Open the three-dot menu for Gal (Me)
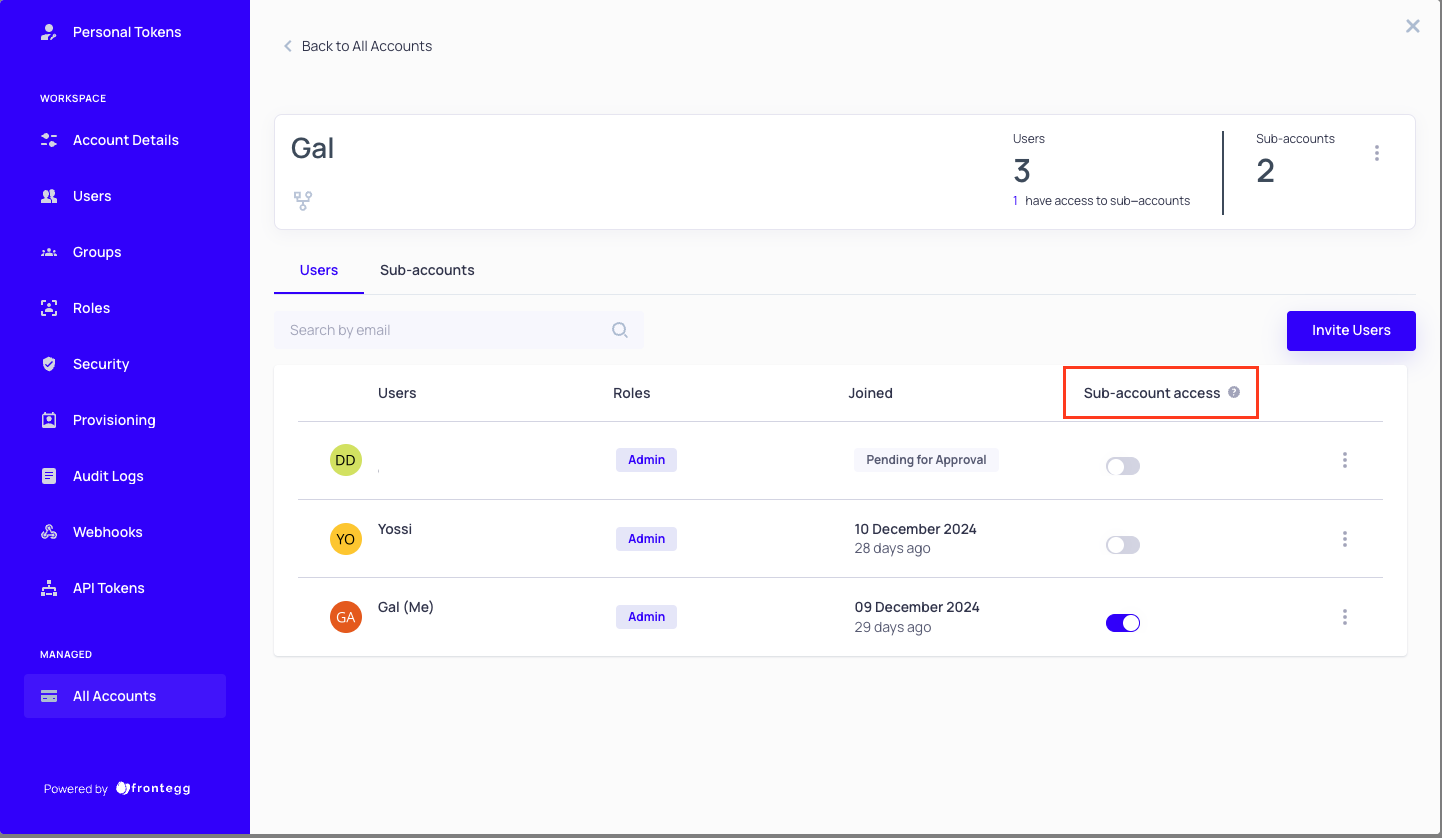The height and width of the screenshot is (838, 1442). 1344,617
